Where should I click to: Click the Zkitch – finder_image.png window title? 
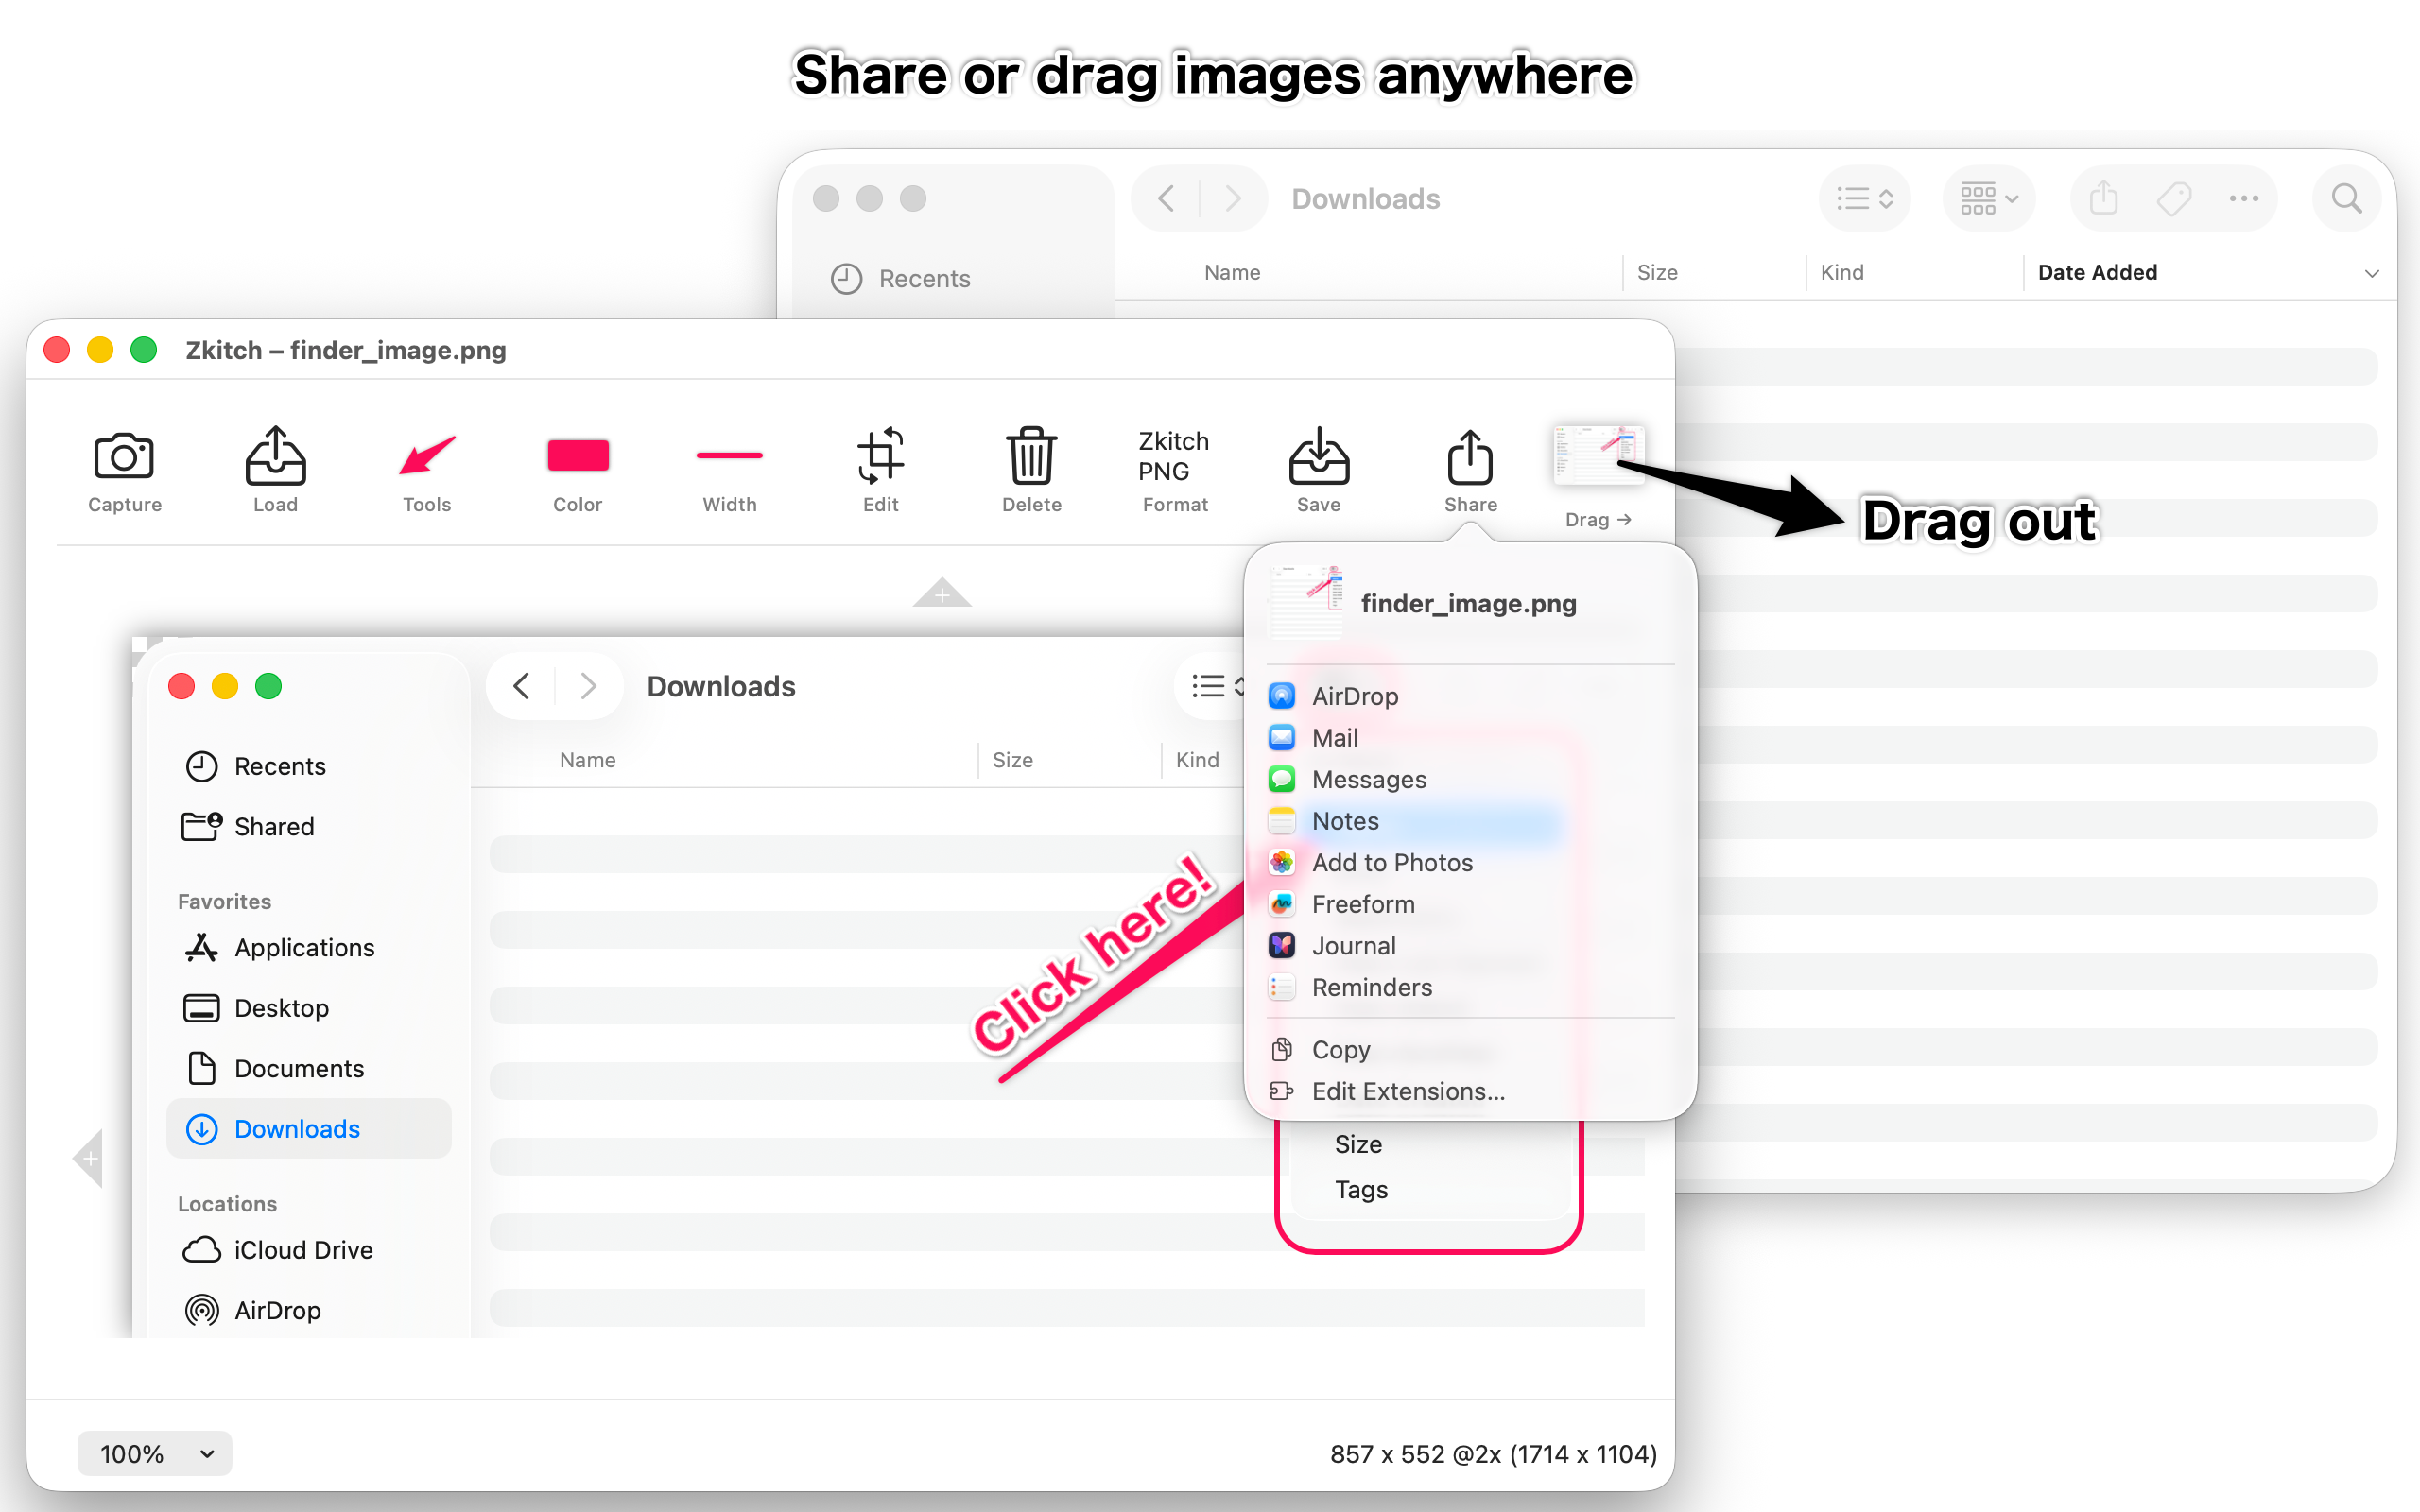346,350
